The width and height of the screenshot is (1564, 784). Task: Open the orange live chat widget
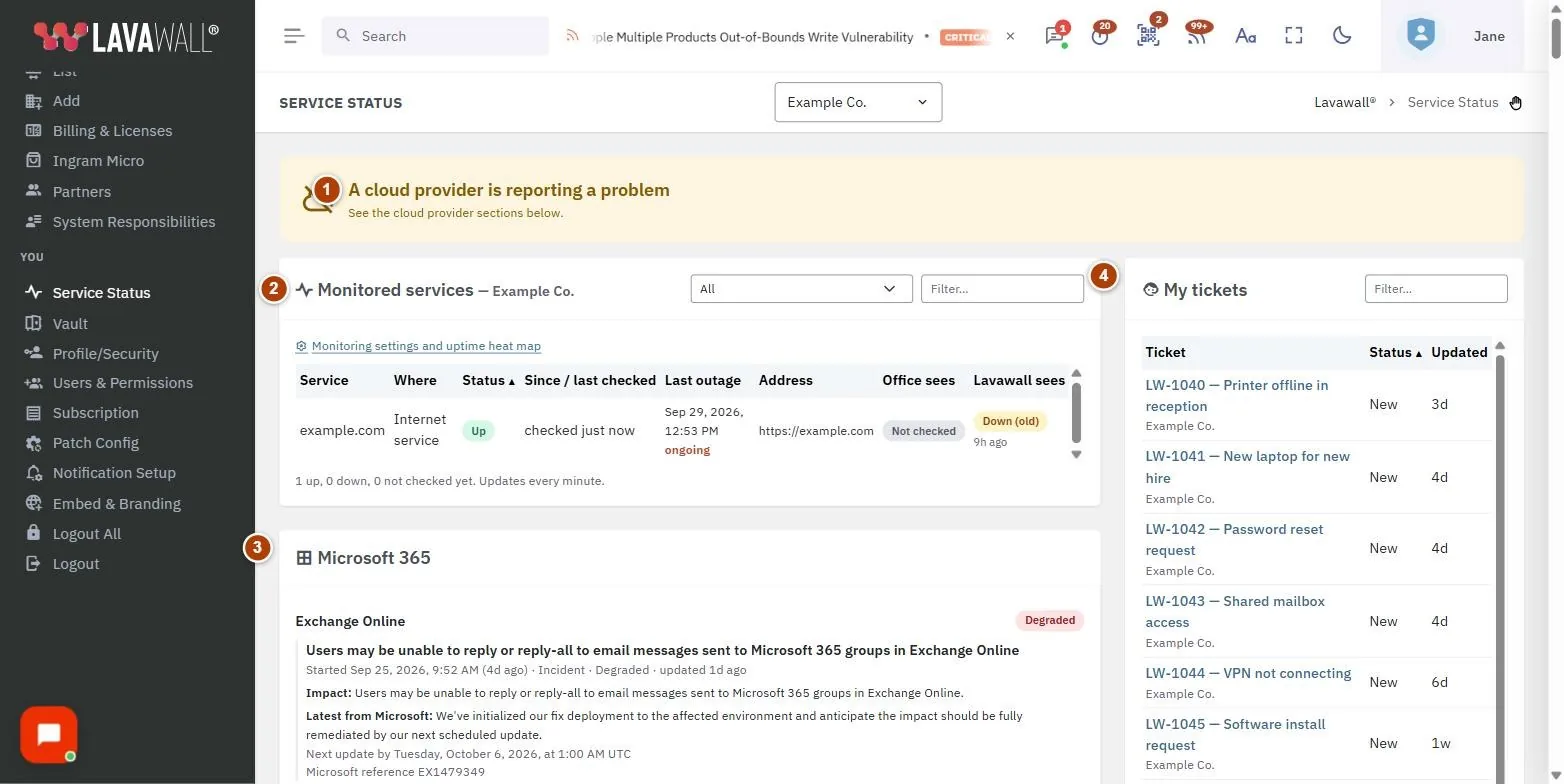tap(48, 735)
